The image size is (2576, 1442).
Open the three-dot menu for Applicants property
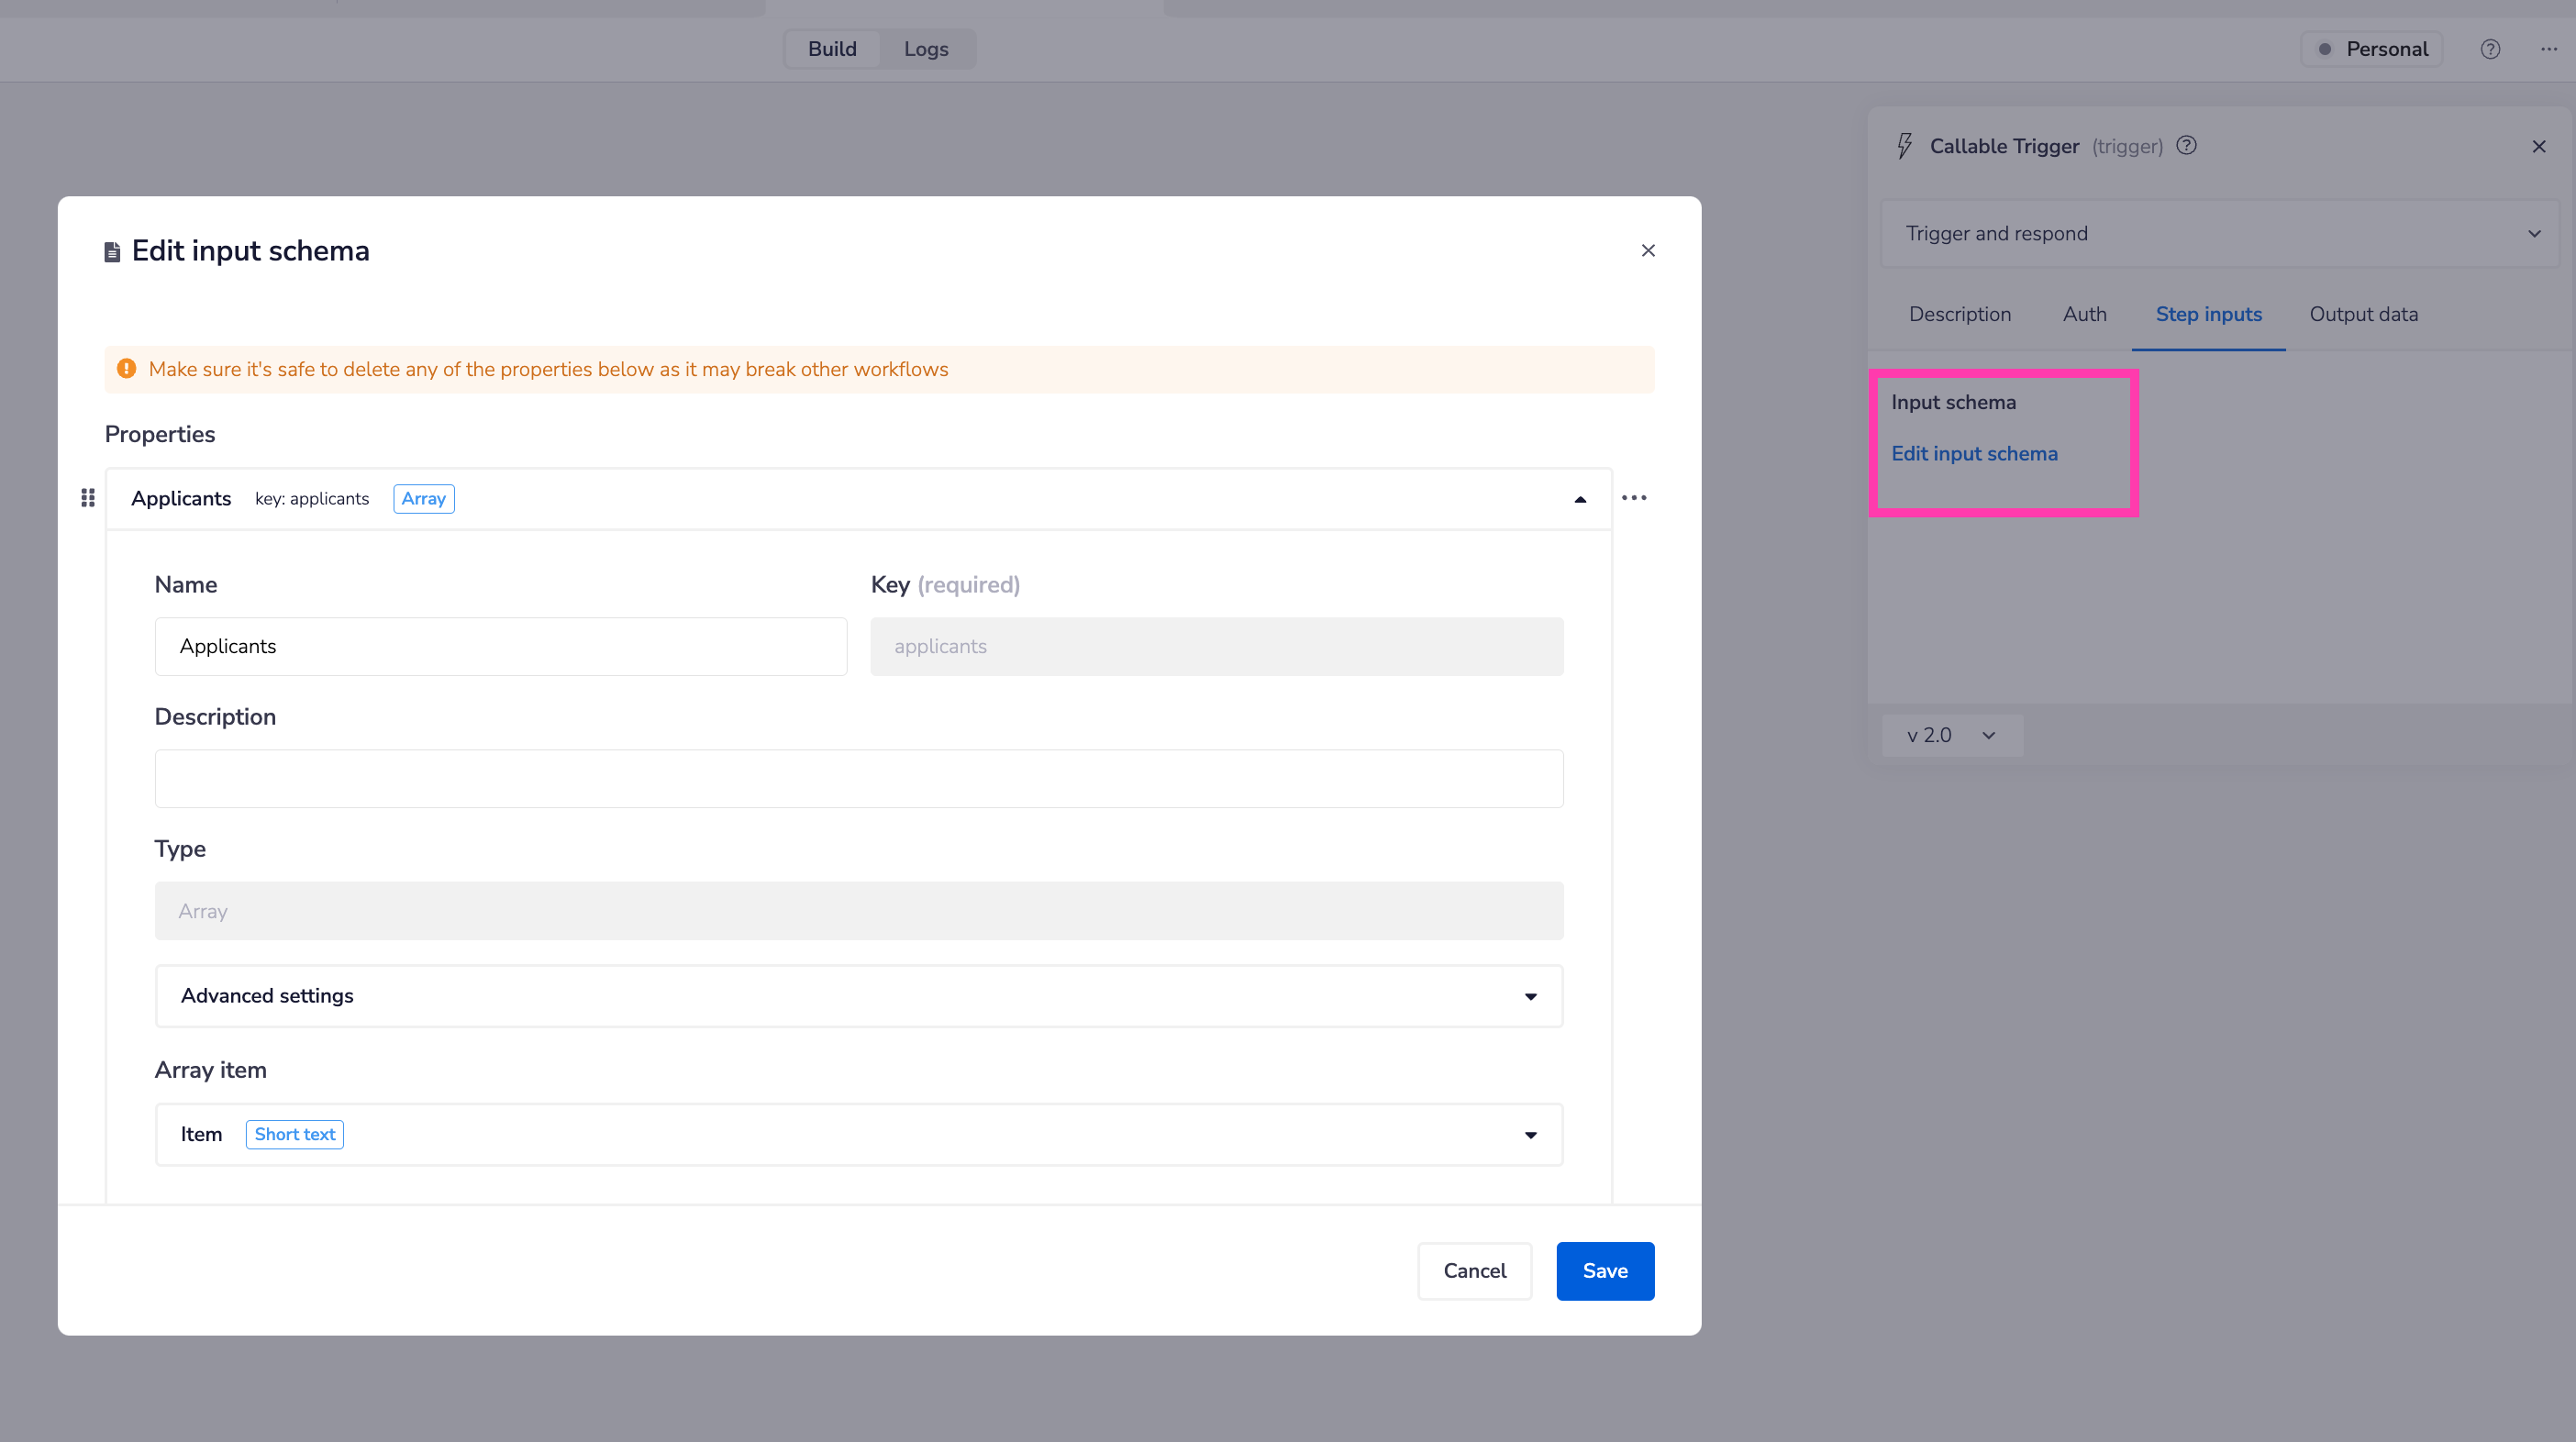point(1634,497)
